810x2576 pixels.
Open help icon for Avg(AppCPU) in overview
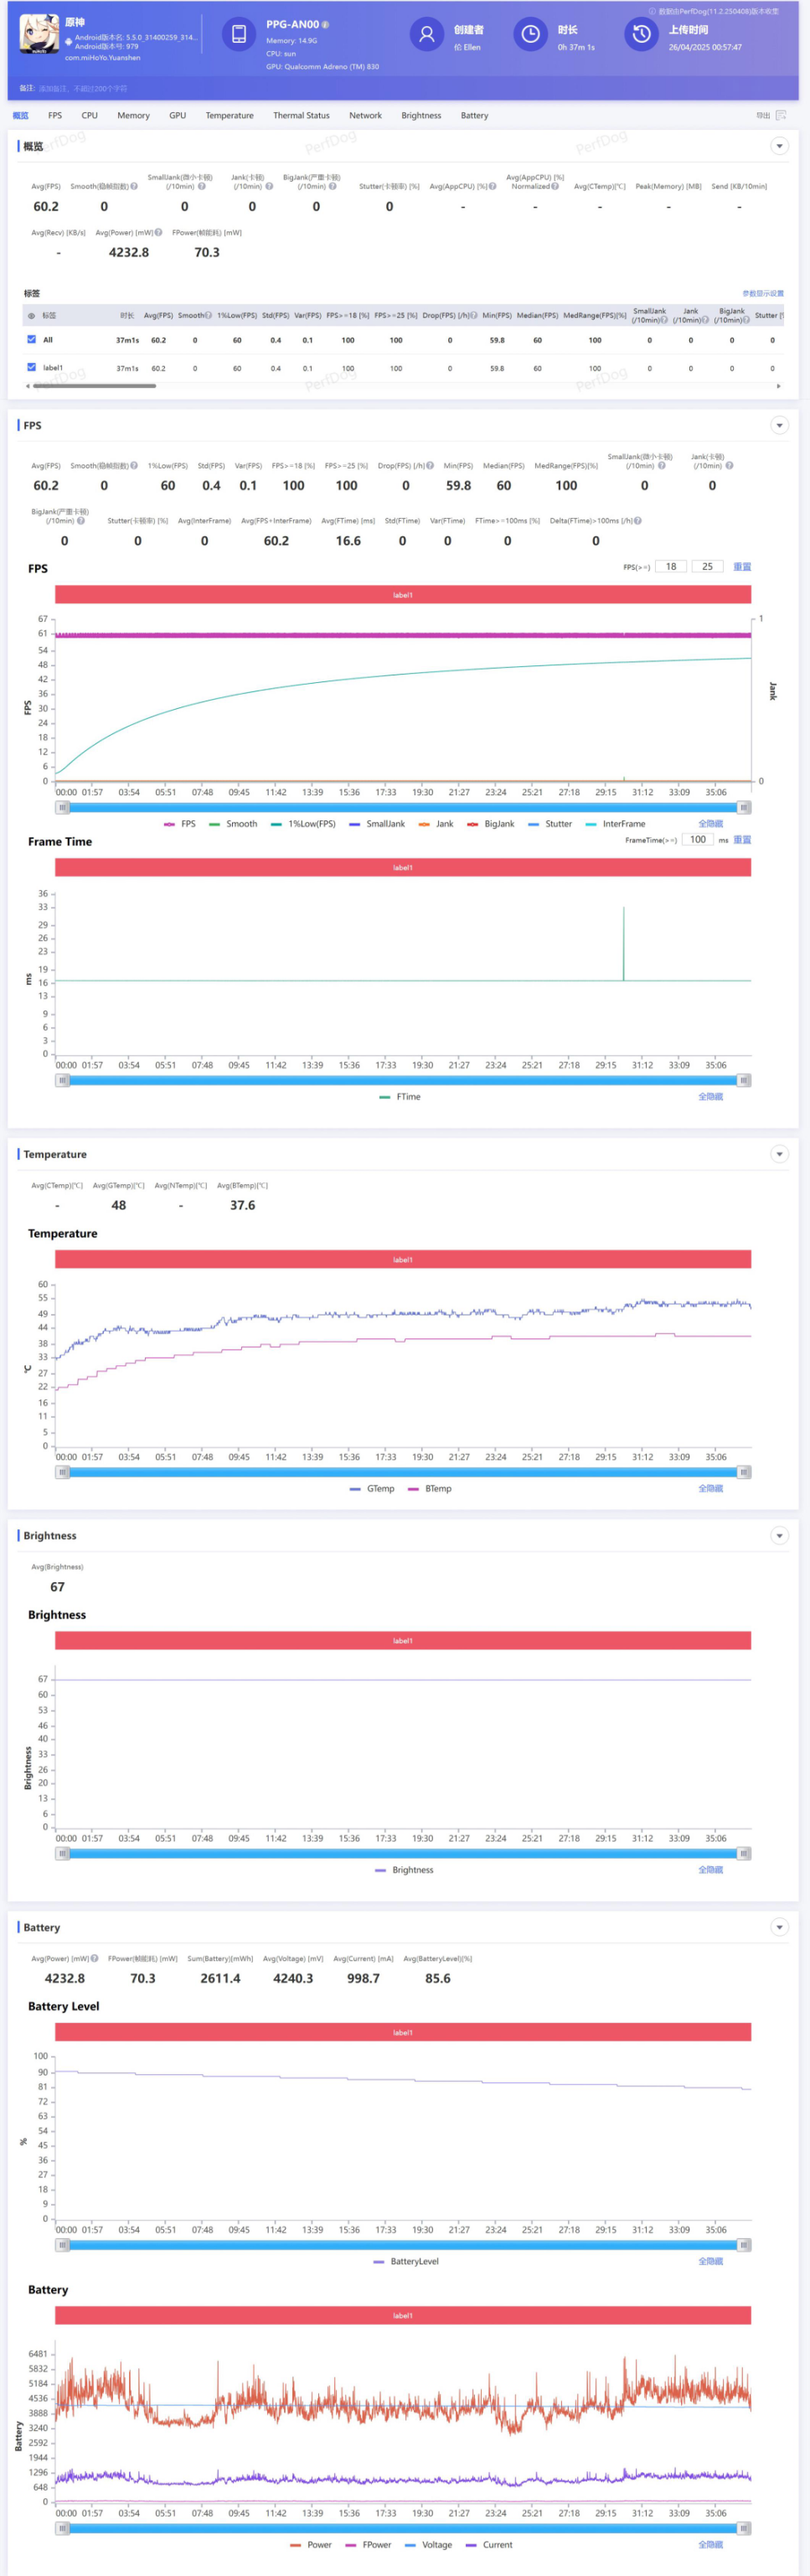pyautogui.click(x=492, y=186)
